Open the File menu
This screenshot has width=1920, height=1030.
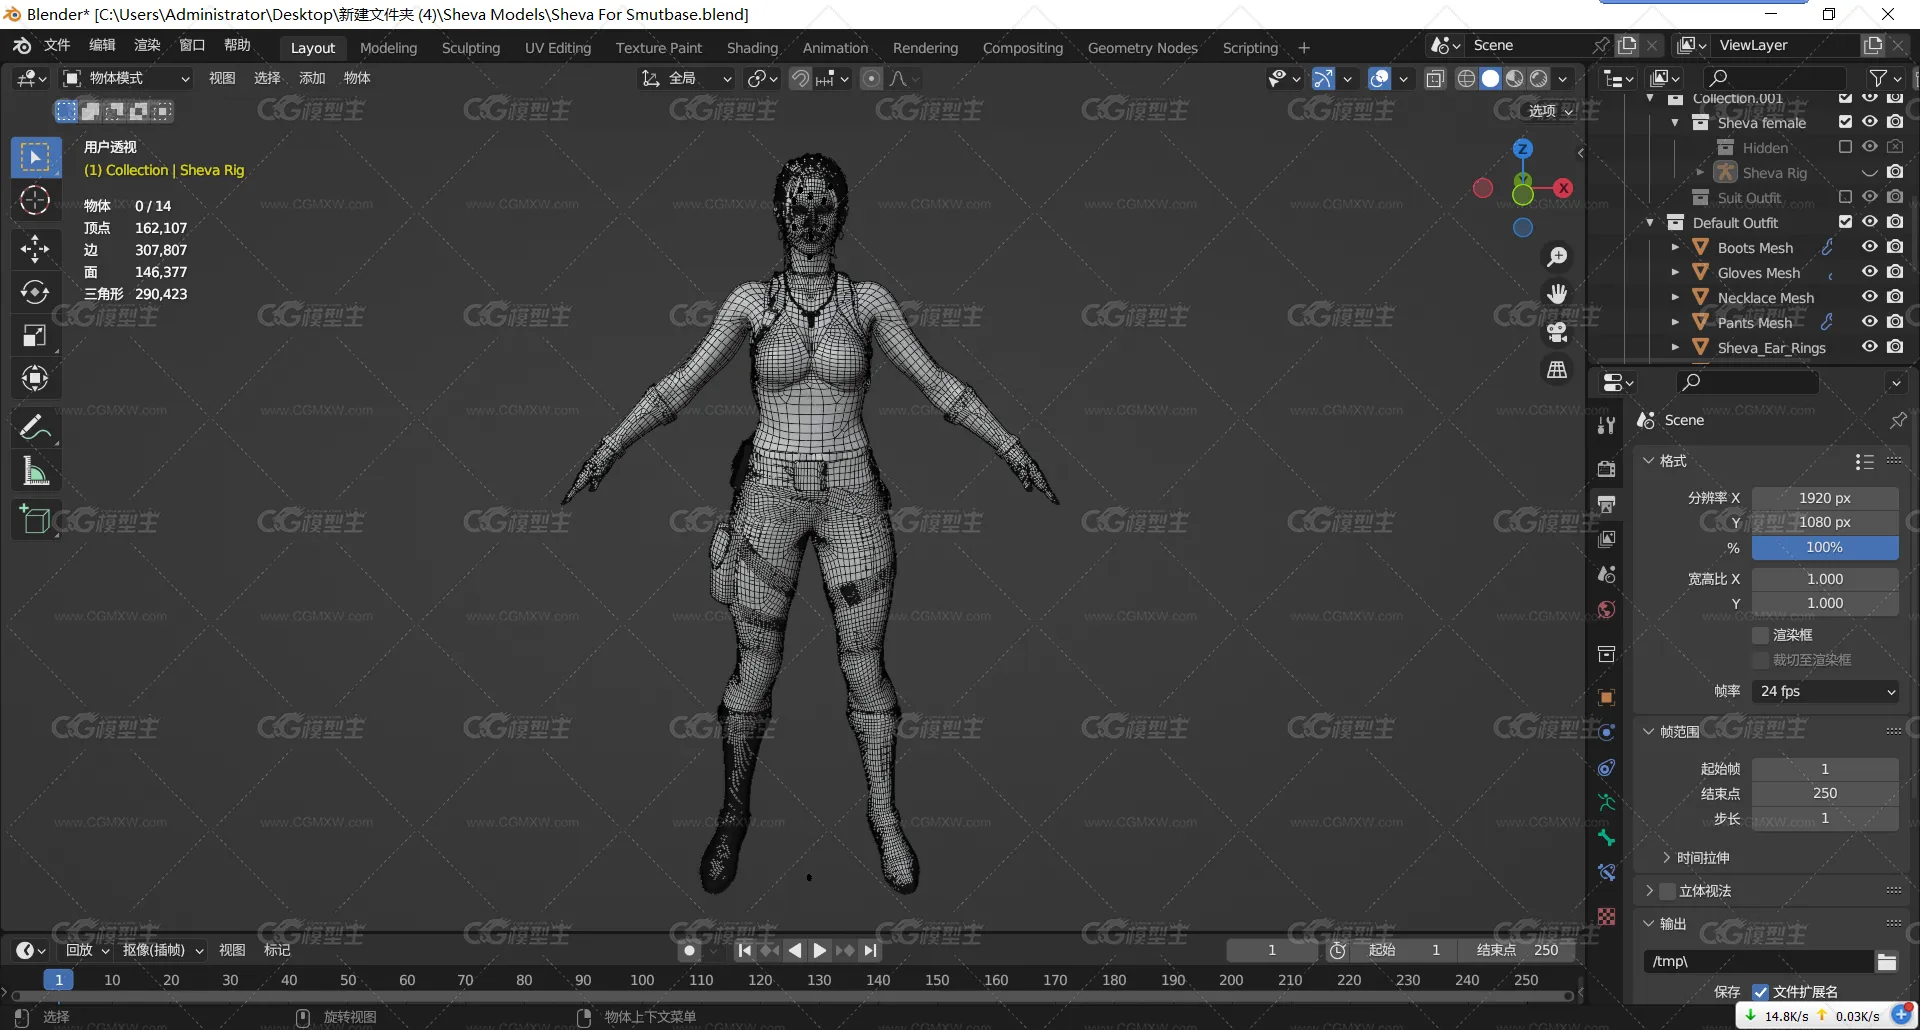click(57, 45)
